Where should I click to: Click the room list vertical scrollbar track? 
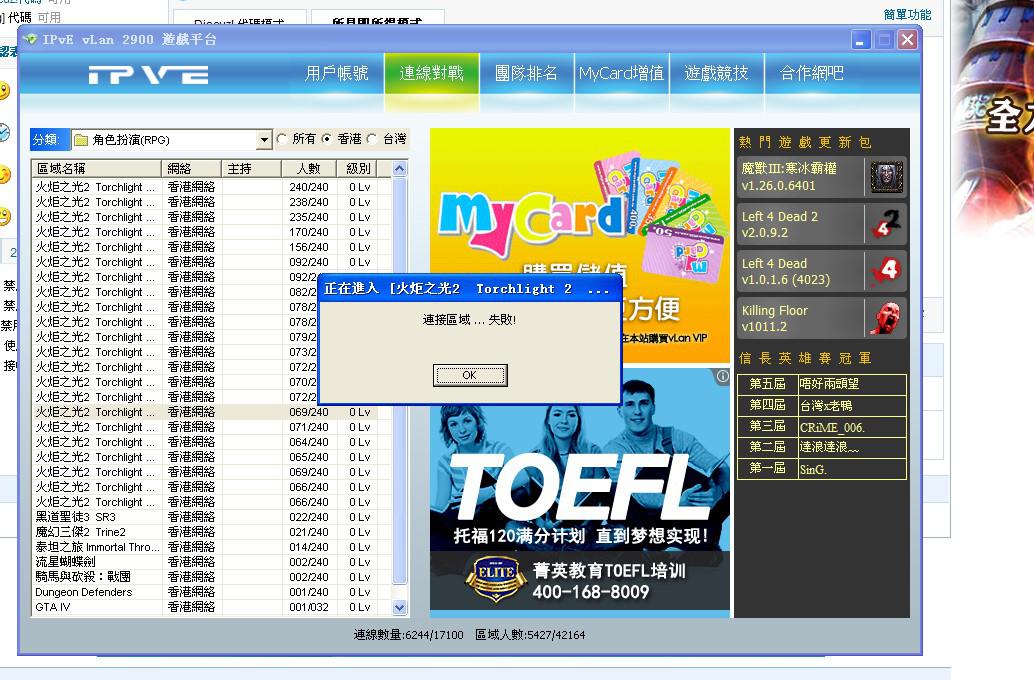point(399,389)
